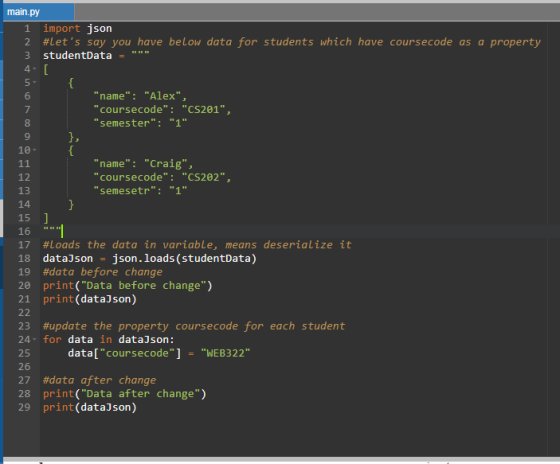The width and height of the screenshot is (560, 464).
Task: Click the 'studentData' variable on line 3
Action: click(78, 55)
